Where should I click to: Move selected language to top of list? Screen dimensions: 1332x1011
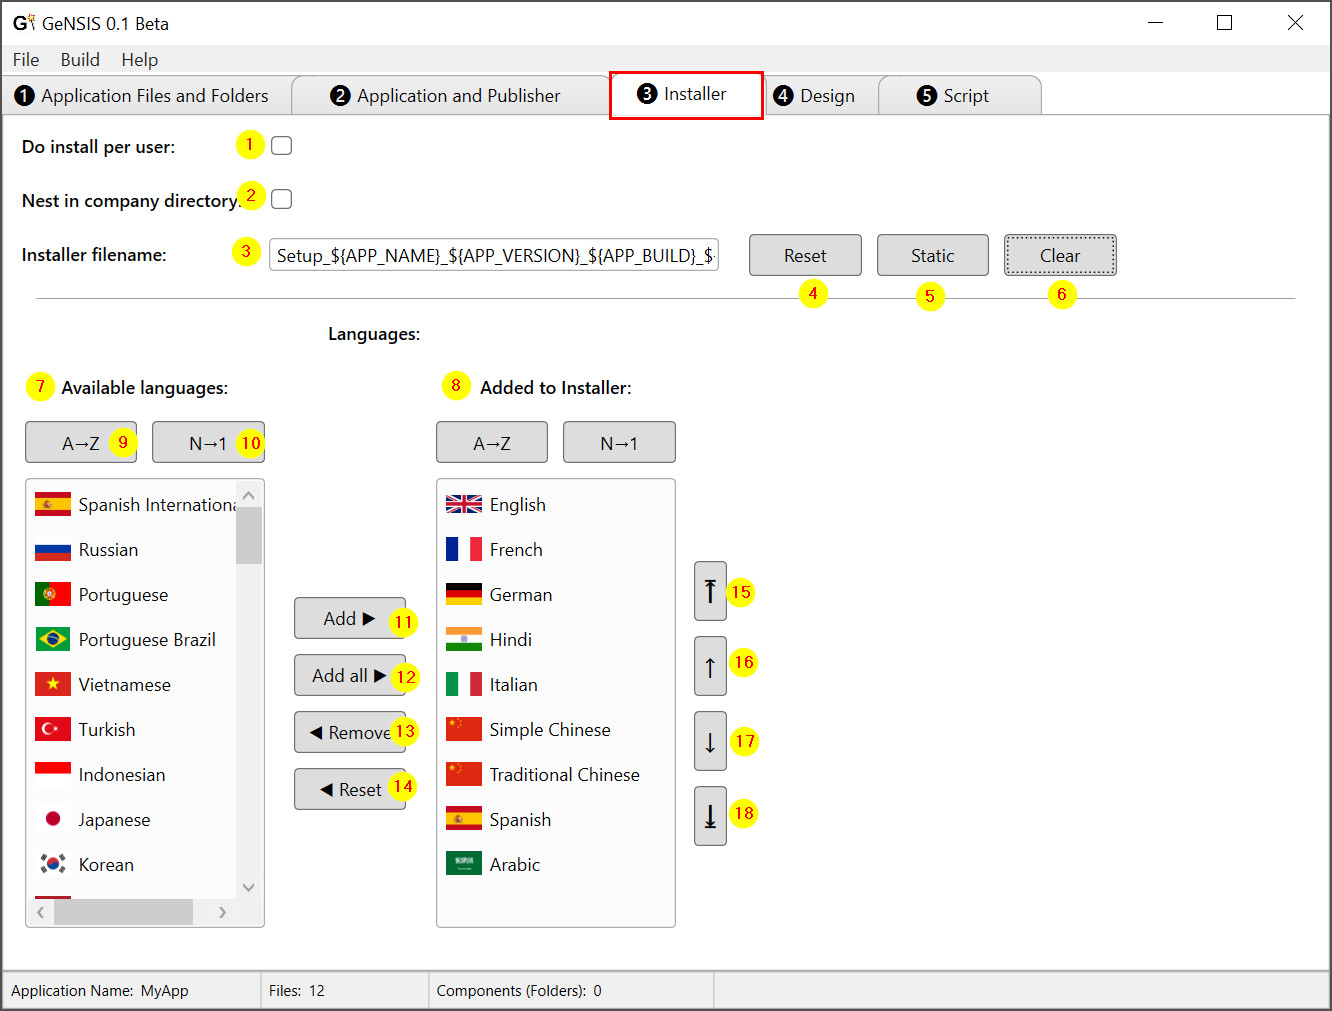click(710, 591)
